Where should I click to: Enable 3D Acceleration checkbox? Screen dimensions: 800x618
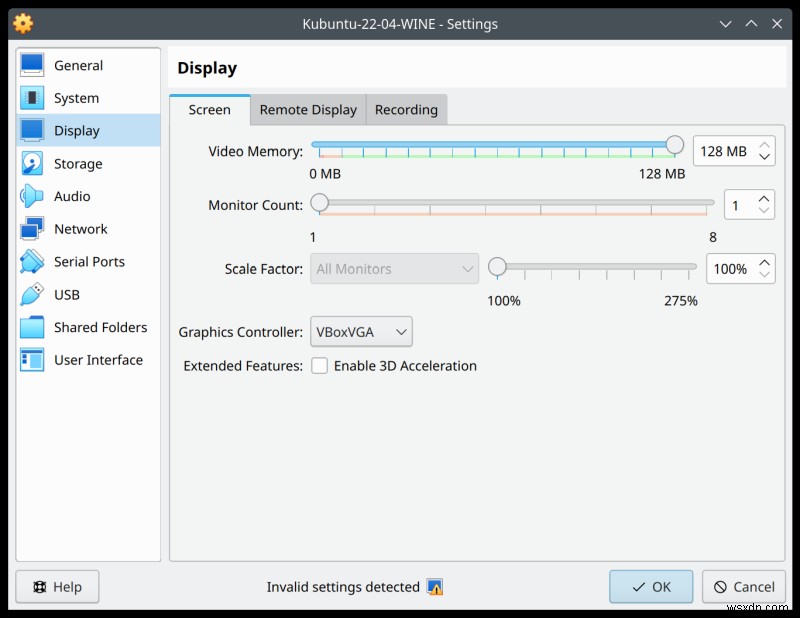click(319, 365)
